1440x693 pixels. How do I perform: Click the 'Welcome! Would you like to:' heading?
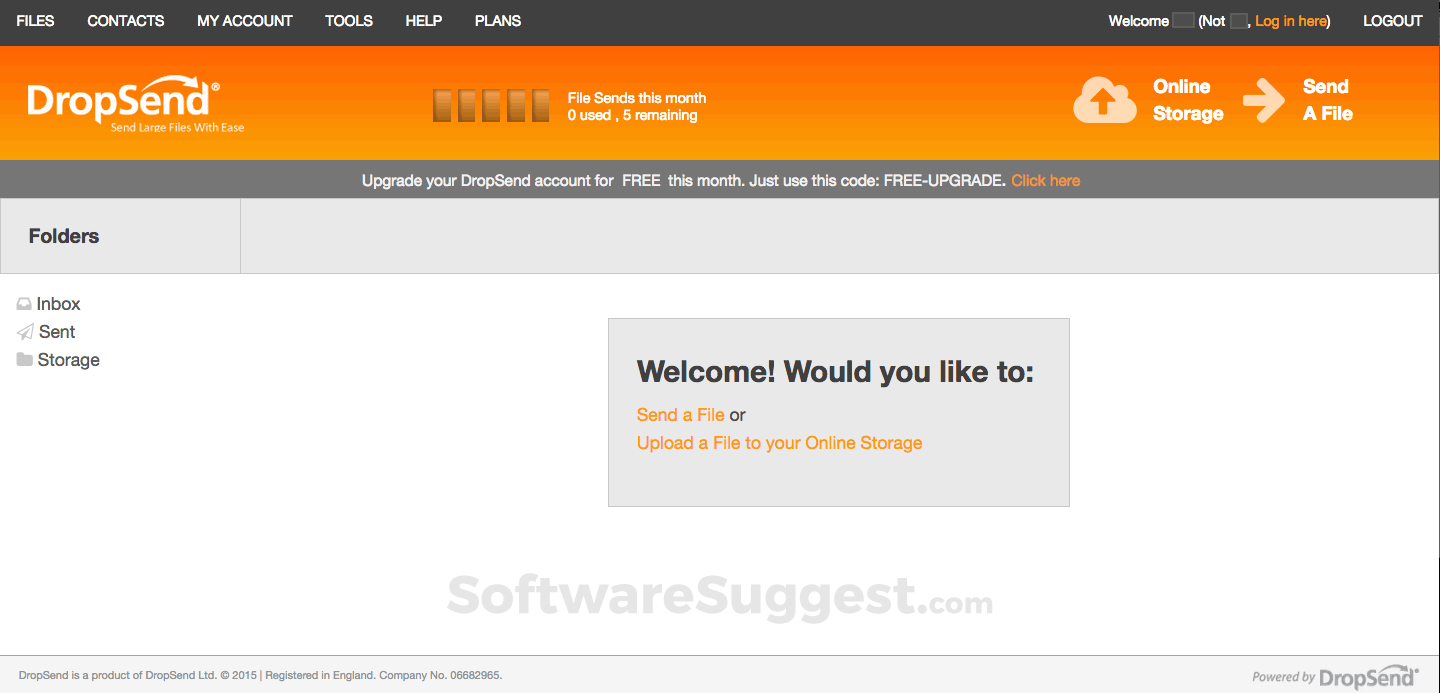click(x=836, y=372)
